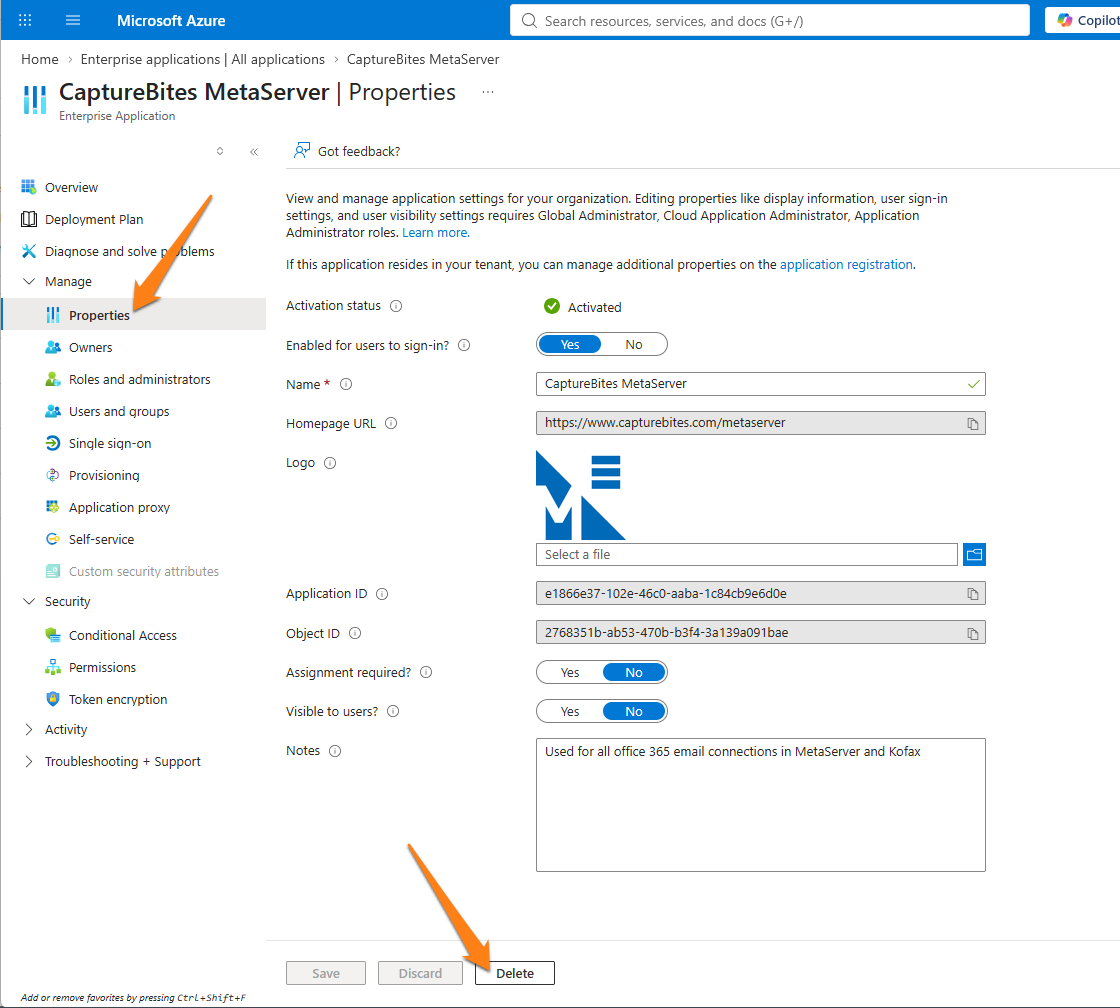Click the Assignment required info icon
Screen dimensions: 1120x1008
[426, 672]
